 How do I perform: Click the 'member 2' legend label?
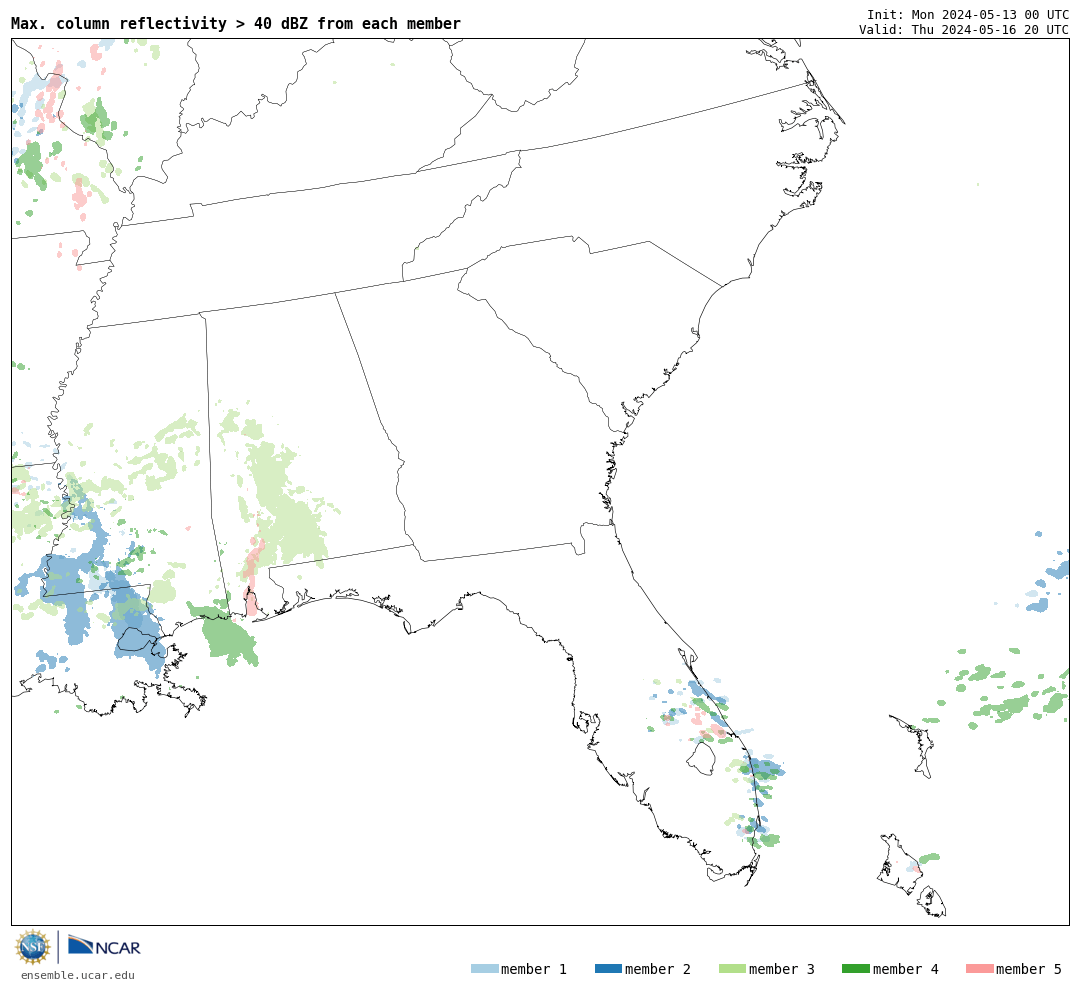[658, 969]
